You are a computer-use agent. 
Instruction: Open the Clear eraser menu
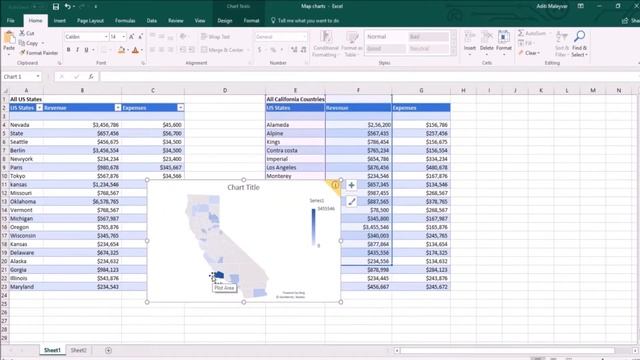(529, 53)
